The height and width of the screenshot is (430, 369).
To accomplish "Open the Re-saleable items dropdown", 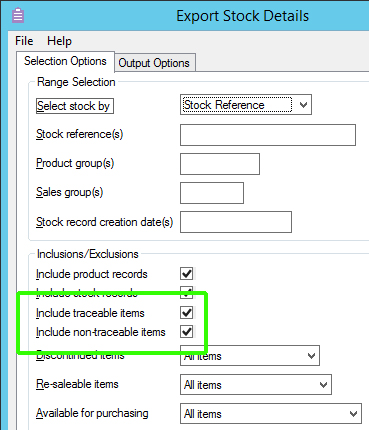I will coord(256,385).
